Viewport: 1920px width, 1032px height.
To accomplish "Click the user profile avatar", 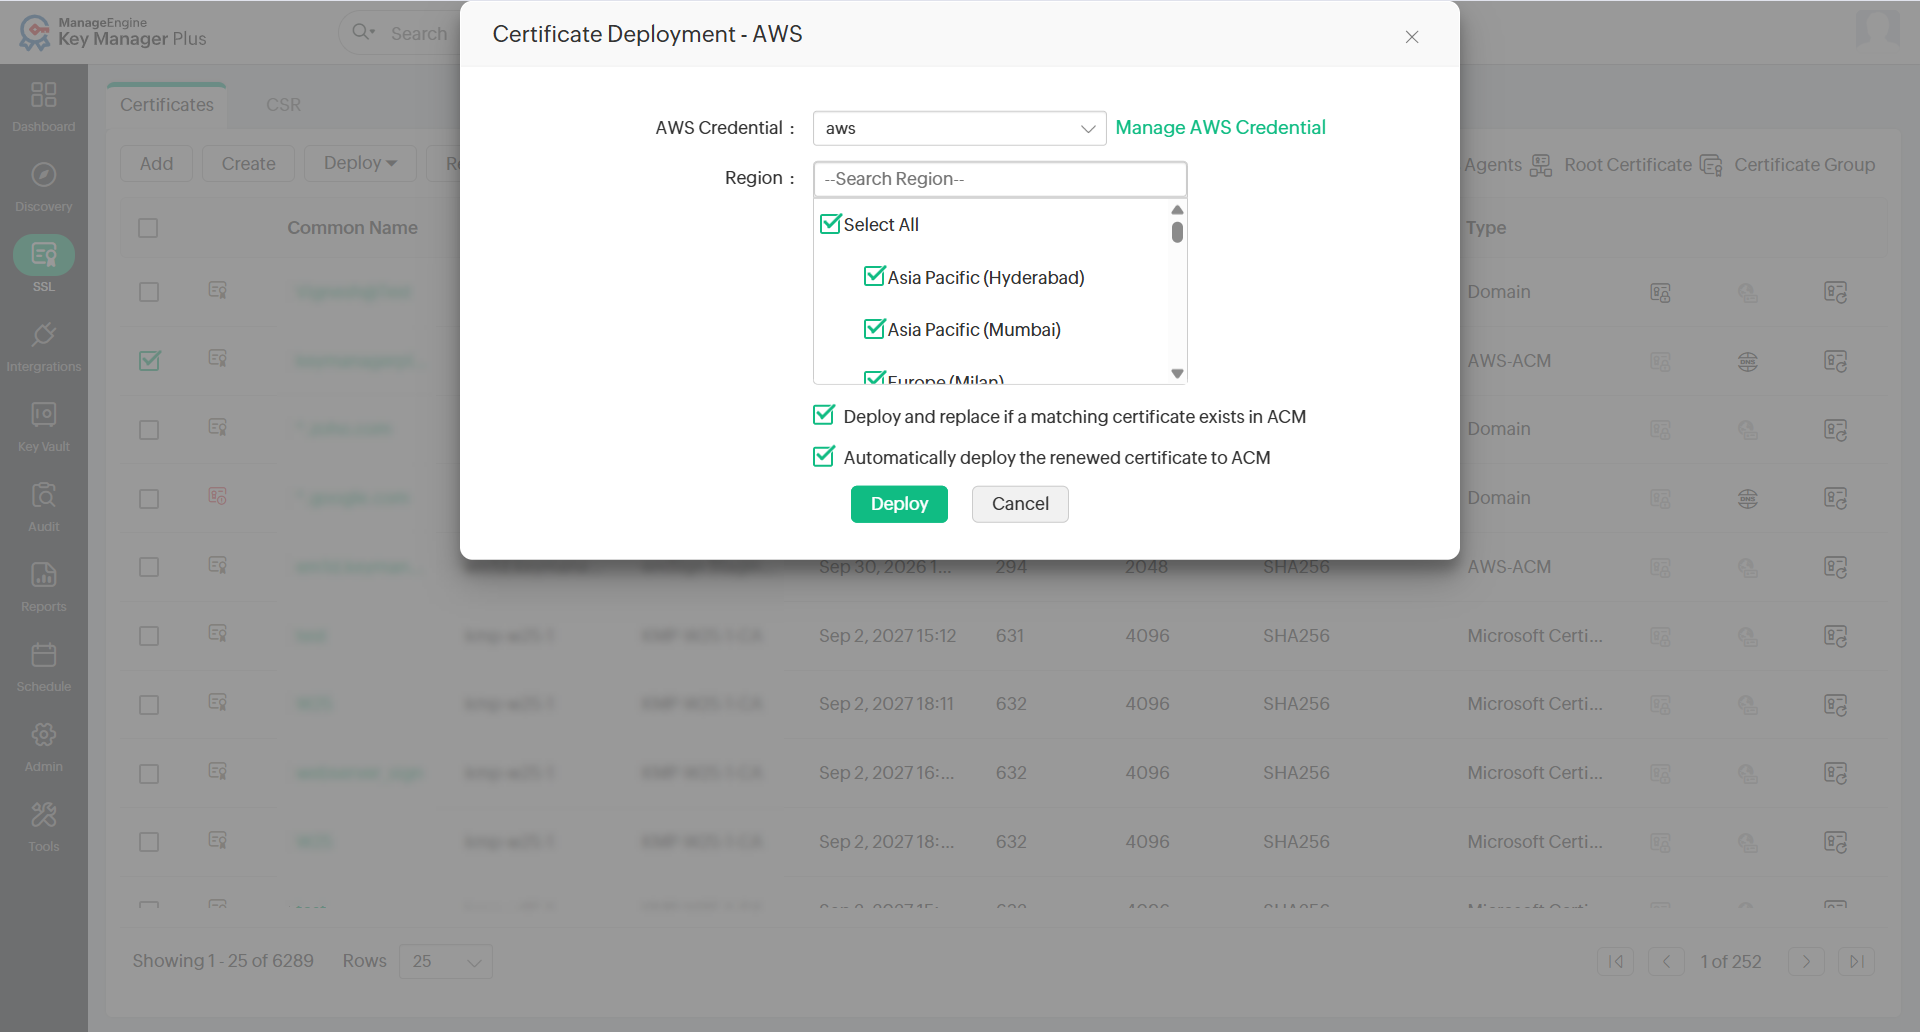I will click(x=1877, y=28).
